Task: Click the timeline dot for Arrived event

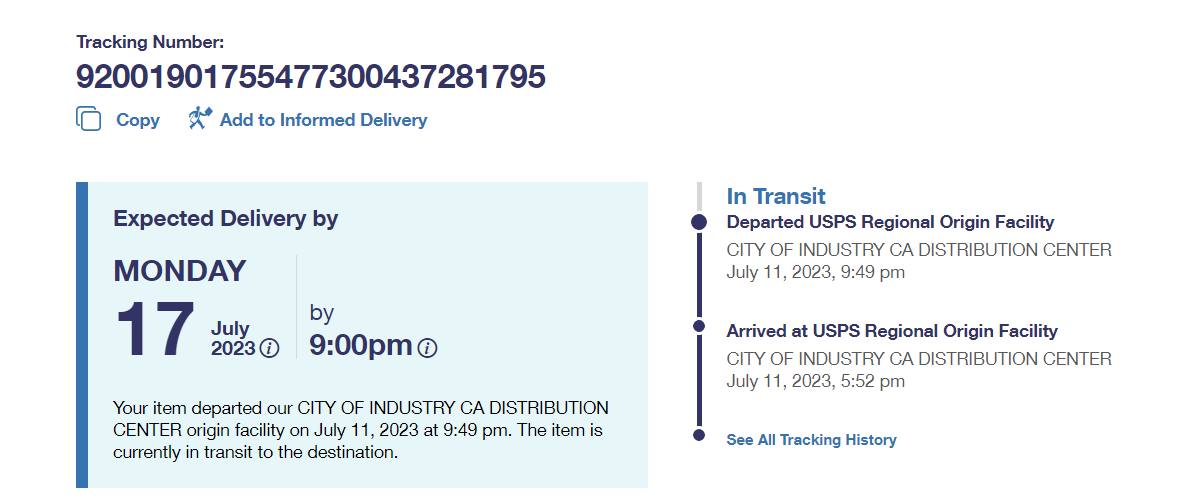Action: (x=699, y=326)
